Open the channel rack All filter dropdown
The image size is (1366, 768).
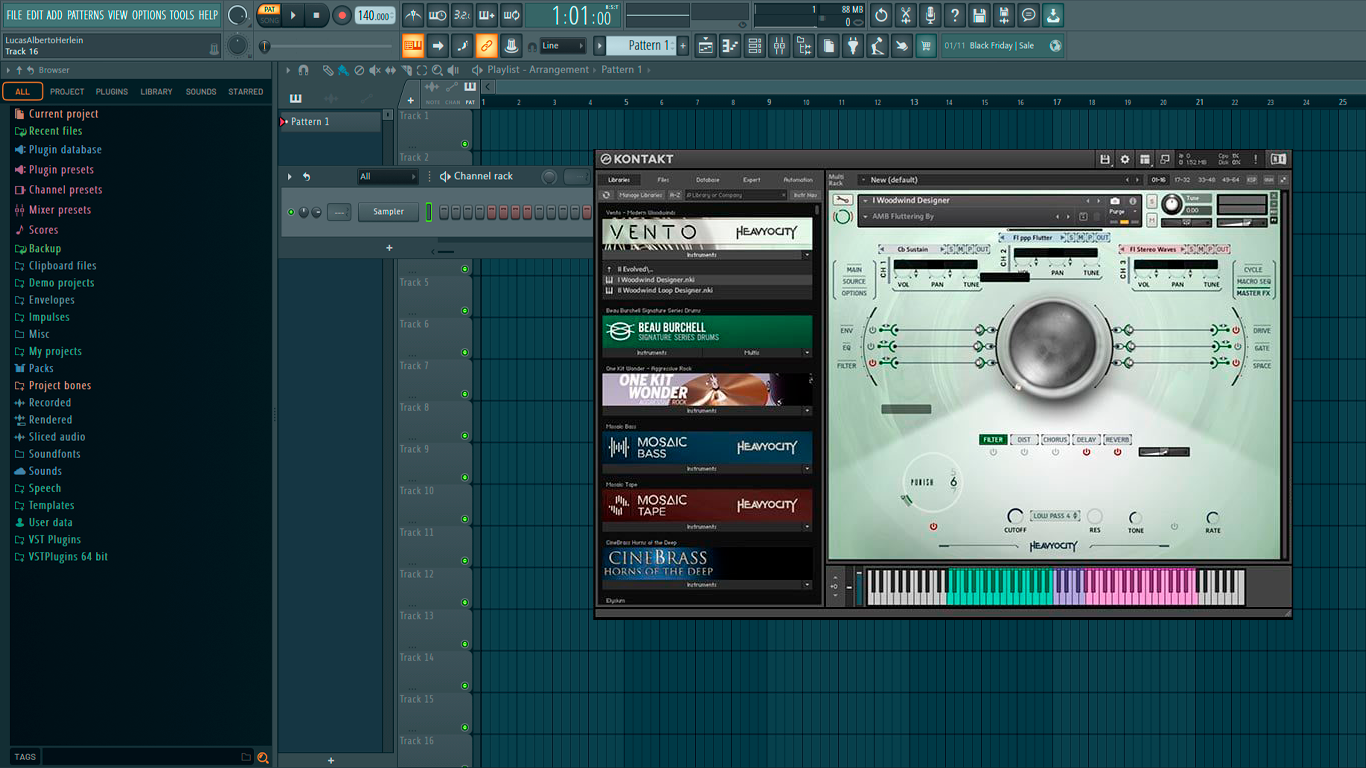coord(388,177)
